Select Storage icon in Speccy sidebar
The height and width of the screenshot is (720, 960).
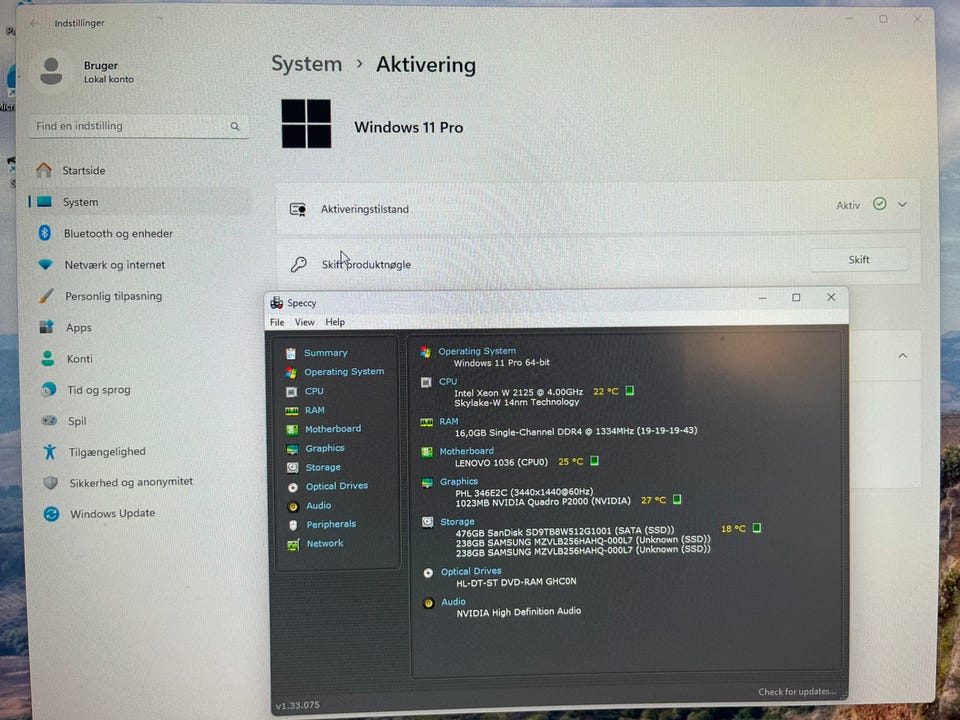[293, 468]
